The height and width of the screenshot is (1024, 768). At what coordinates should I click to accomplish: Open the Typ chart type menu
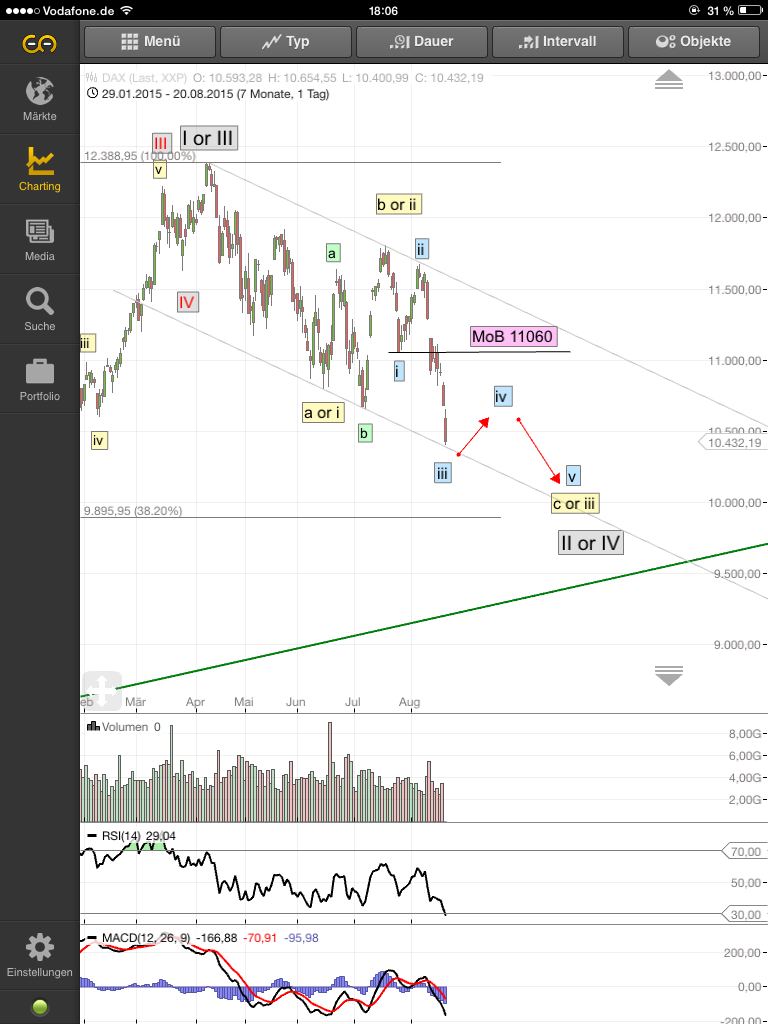click(x=285, y=42)
